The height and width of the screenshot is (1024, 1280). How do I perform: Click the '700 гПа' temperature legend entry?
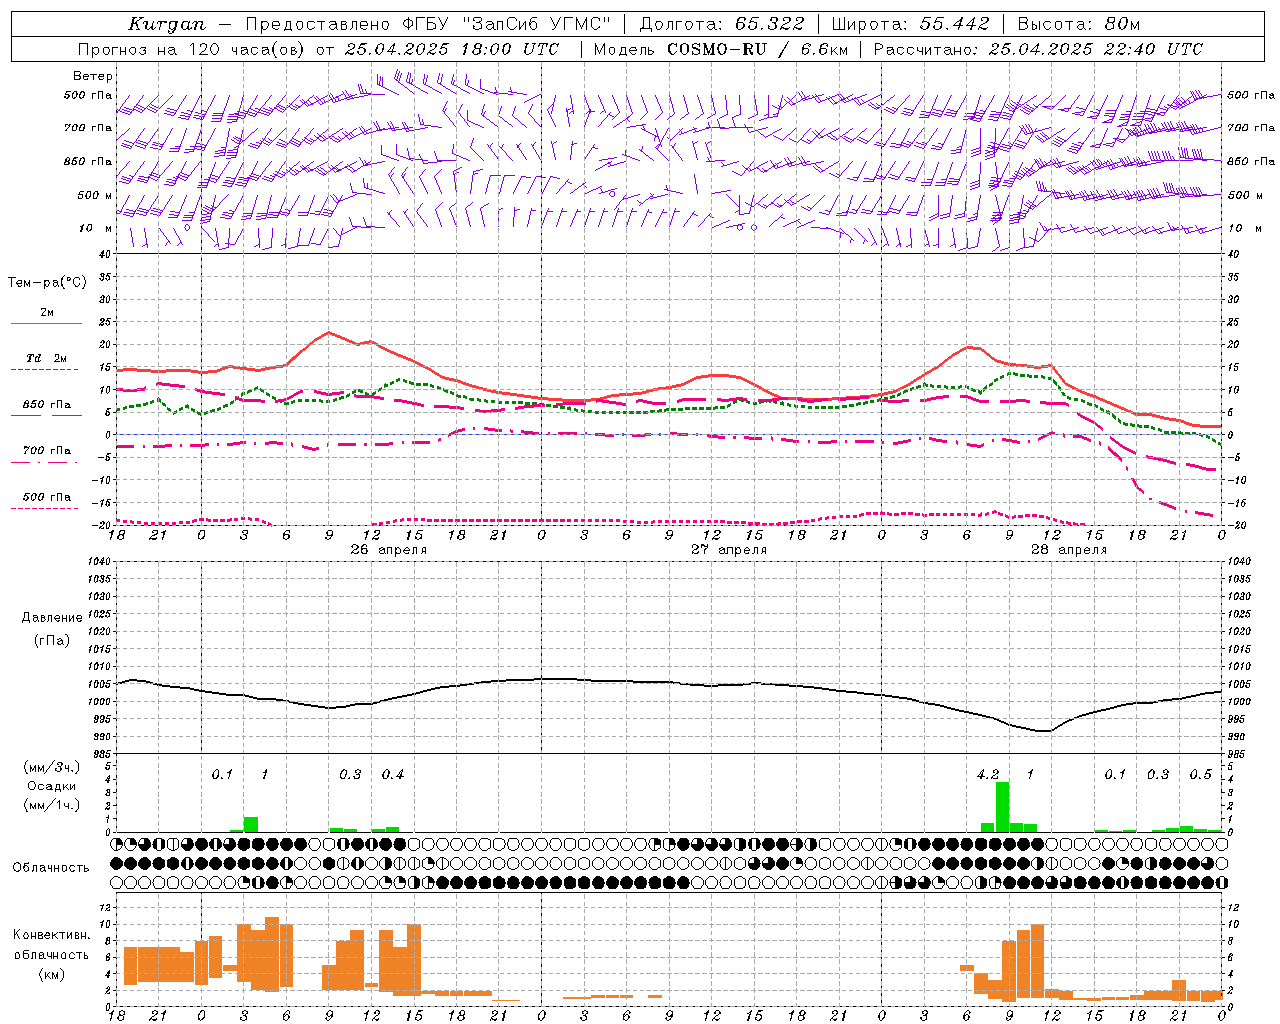pyautogui.click(x=46, y=451)
